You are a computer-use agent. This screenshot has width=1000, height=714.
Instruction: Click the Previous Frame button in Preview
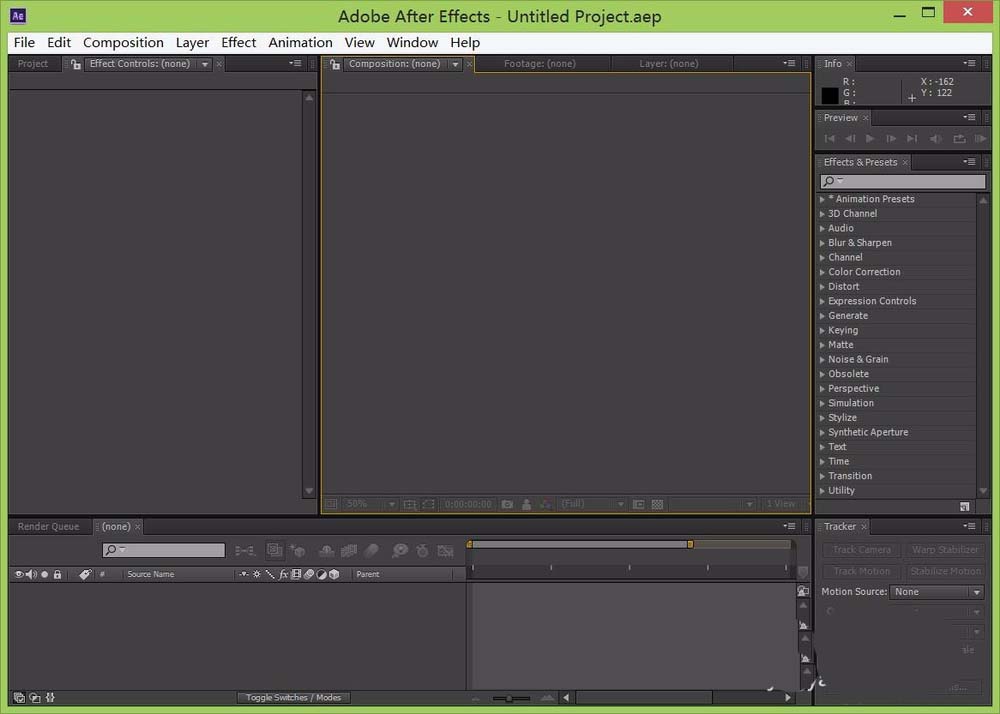pos(850,138)
